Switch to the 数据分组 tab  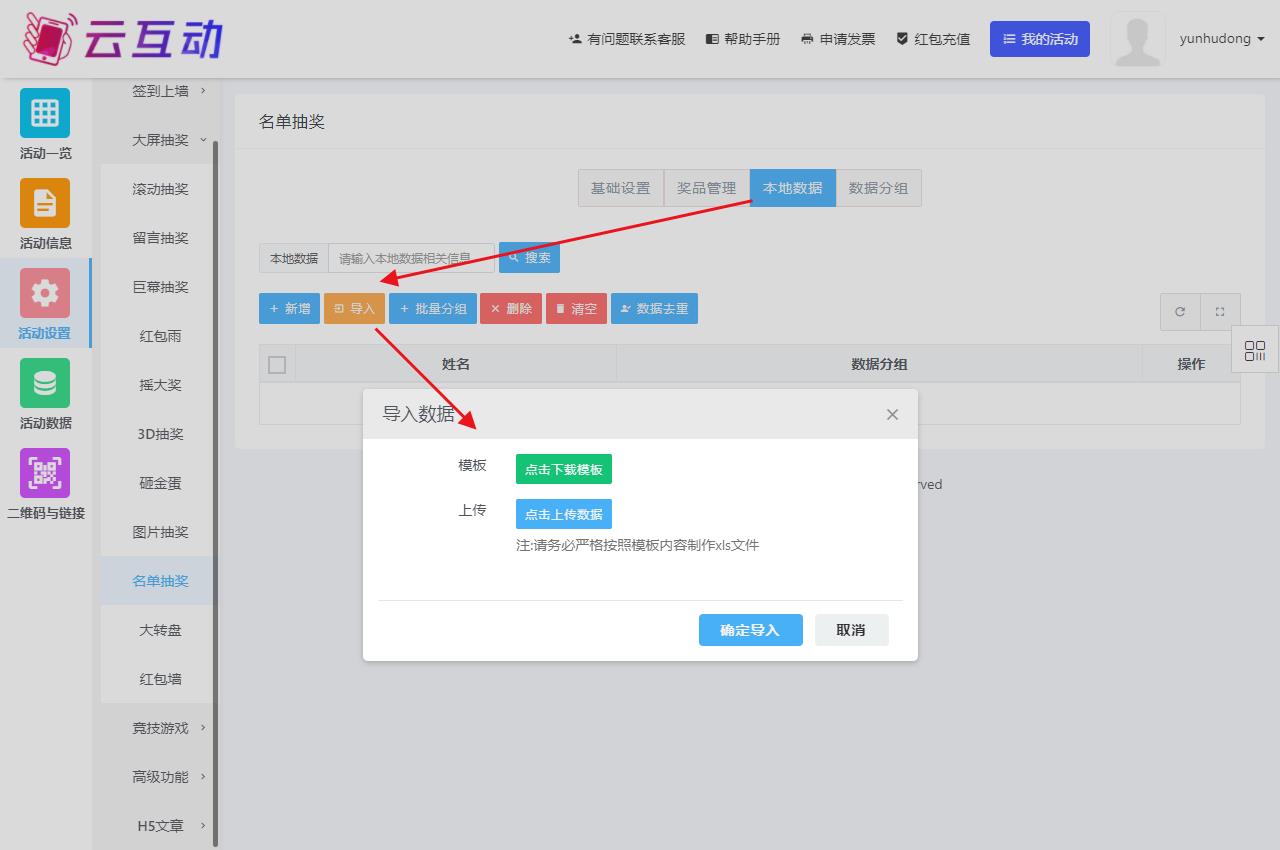point(878,188)
